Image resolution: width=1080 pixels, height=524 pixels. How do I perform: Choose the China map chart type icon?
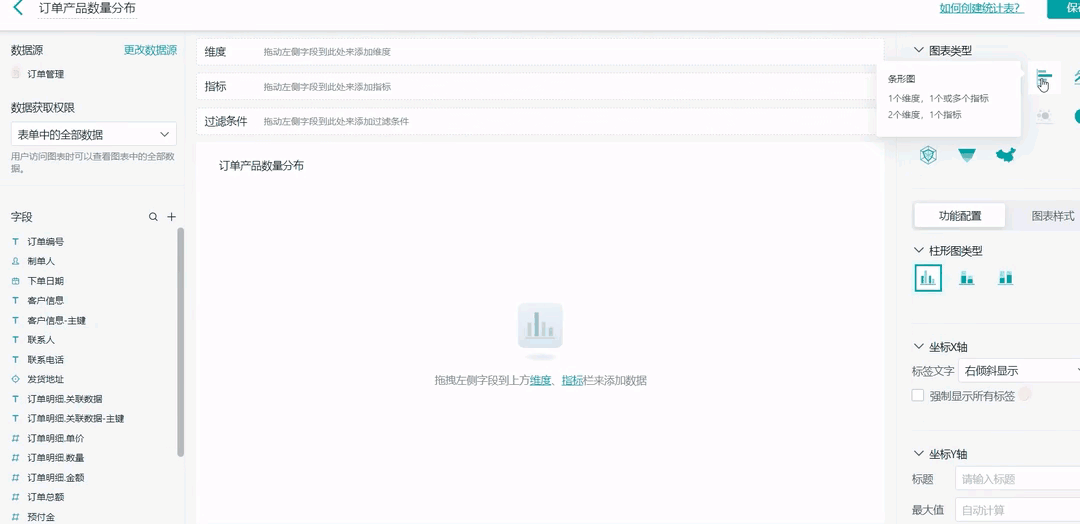(1005, 154)
